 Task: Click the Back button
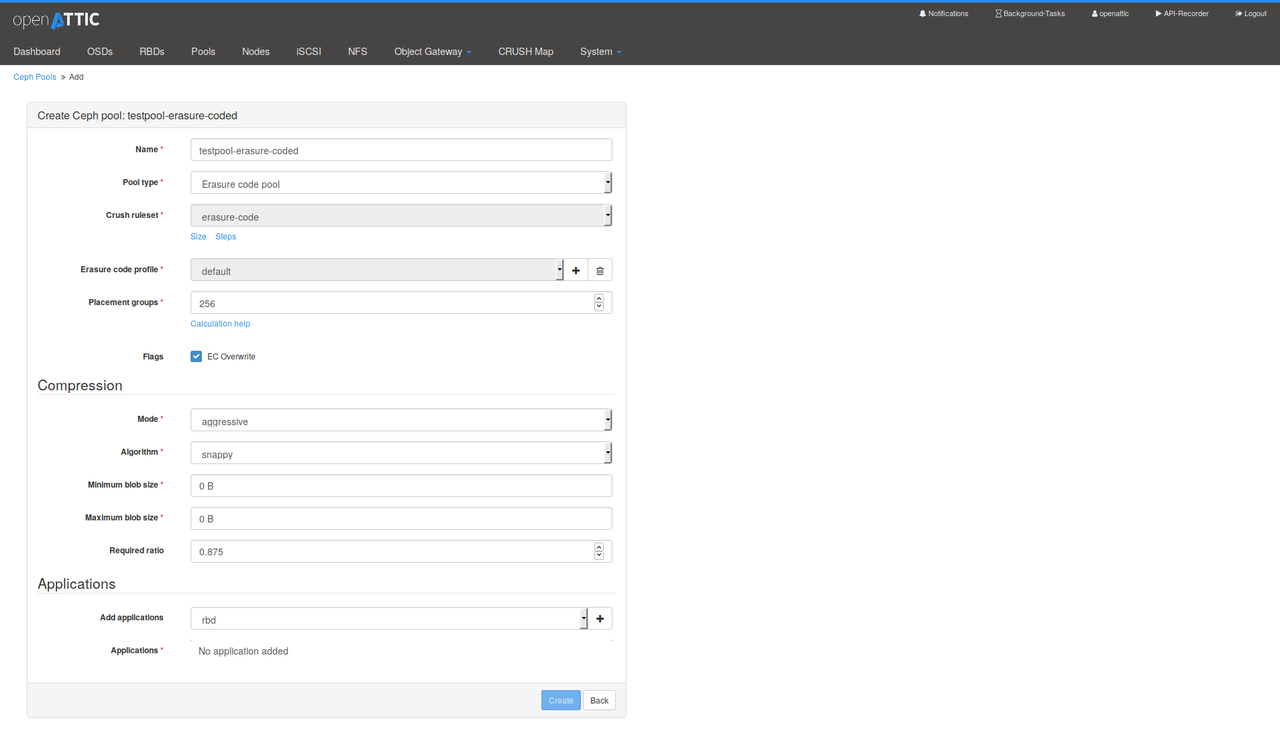pyautogui.click(x=599, y=700)
